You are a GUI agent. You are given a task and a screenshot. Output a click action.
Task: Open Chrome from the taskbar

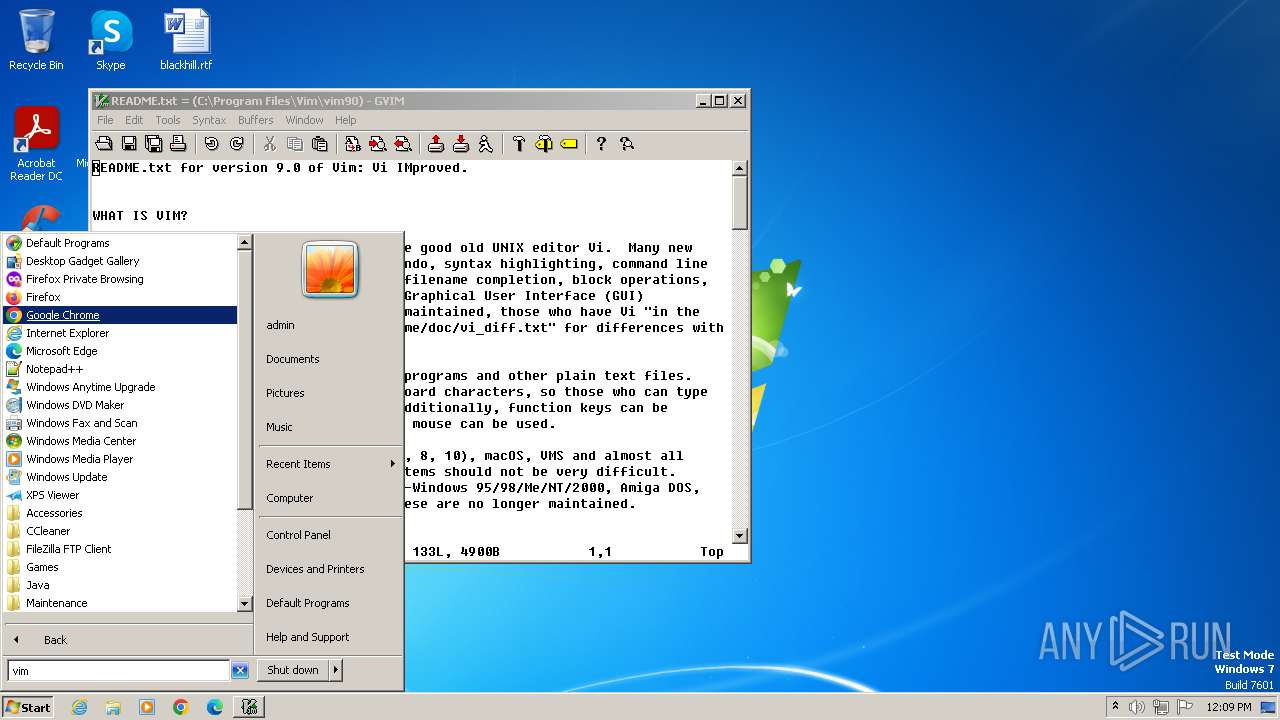click(181, 707)
